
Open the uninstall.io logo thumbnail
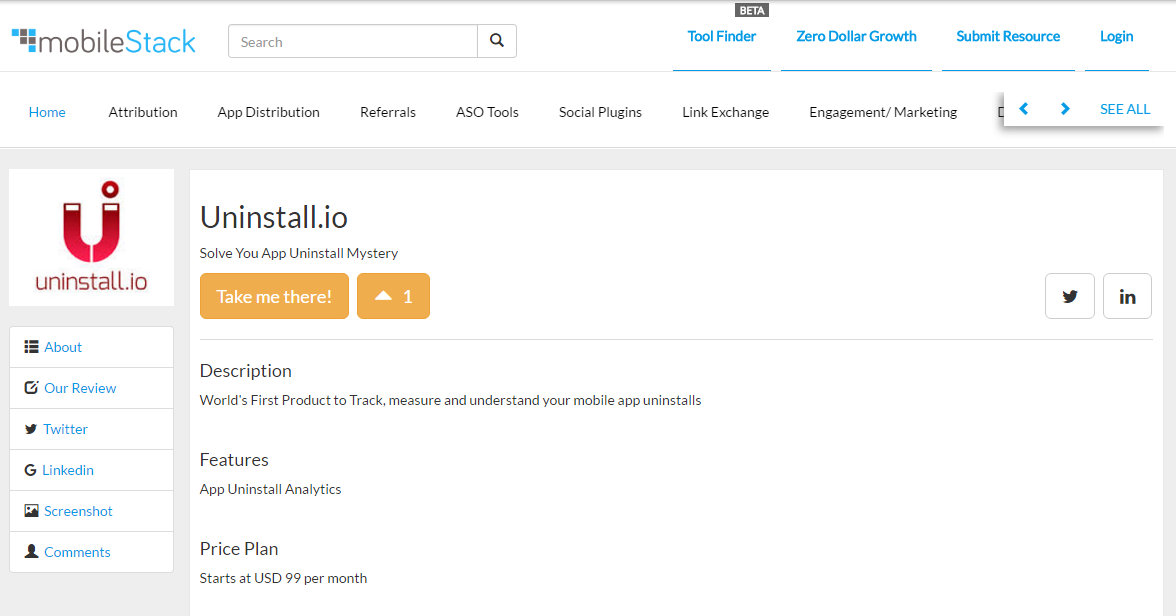[92, 237]
